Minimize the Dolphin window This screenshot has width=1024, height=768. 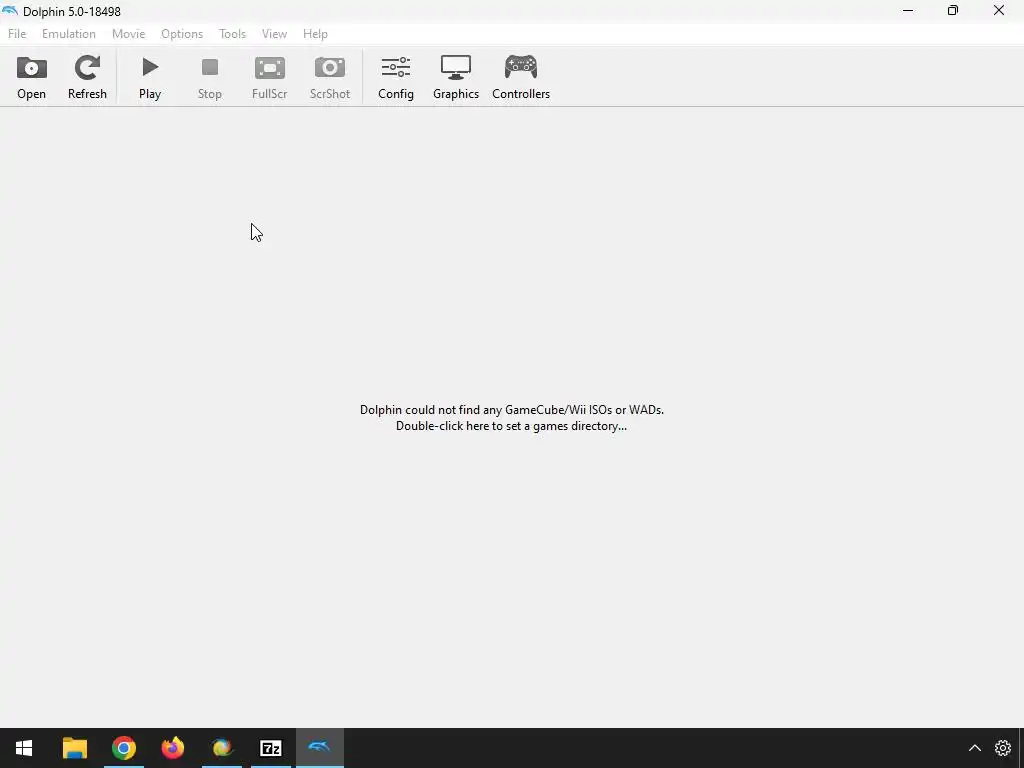click(x=908, y=10)
